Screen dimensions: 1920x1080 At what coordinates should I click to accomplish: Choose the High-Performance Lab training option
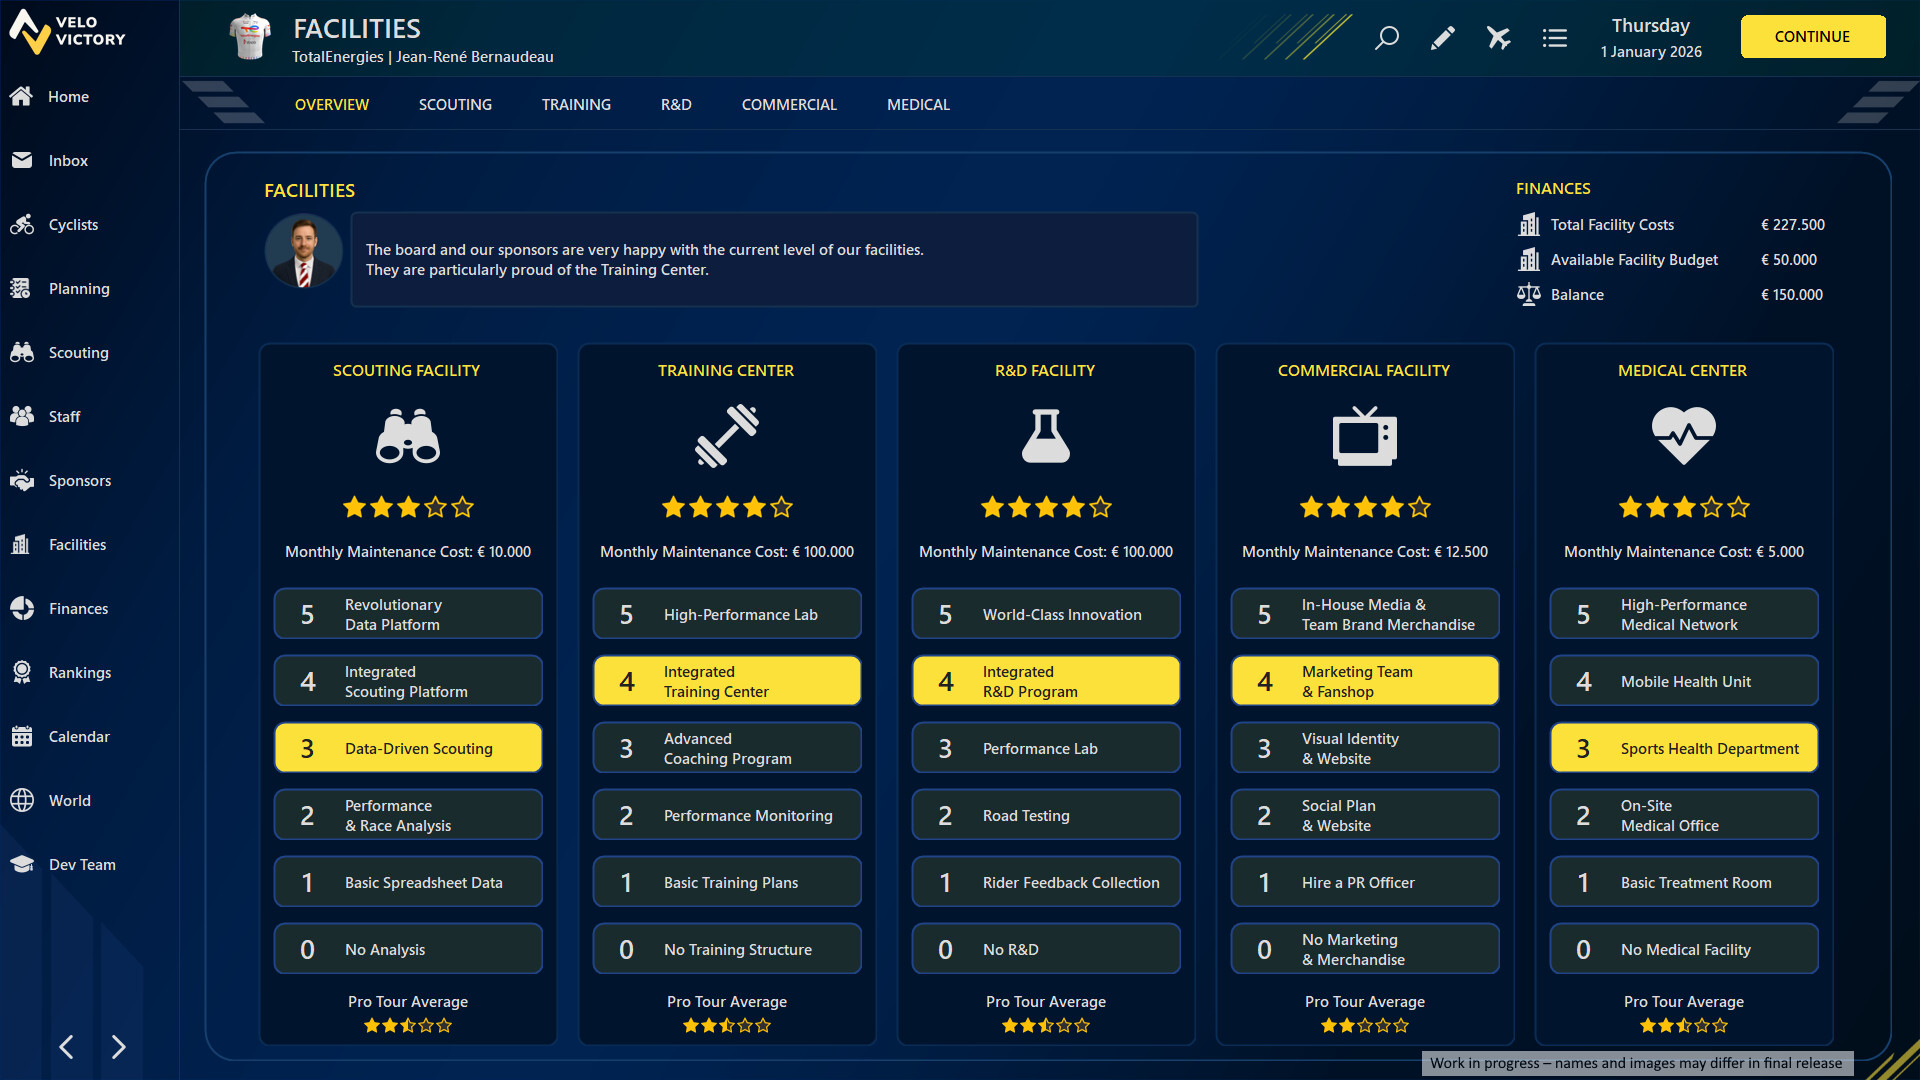(727, 613)
